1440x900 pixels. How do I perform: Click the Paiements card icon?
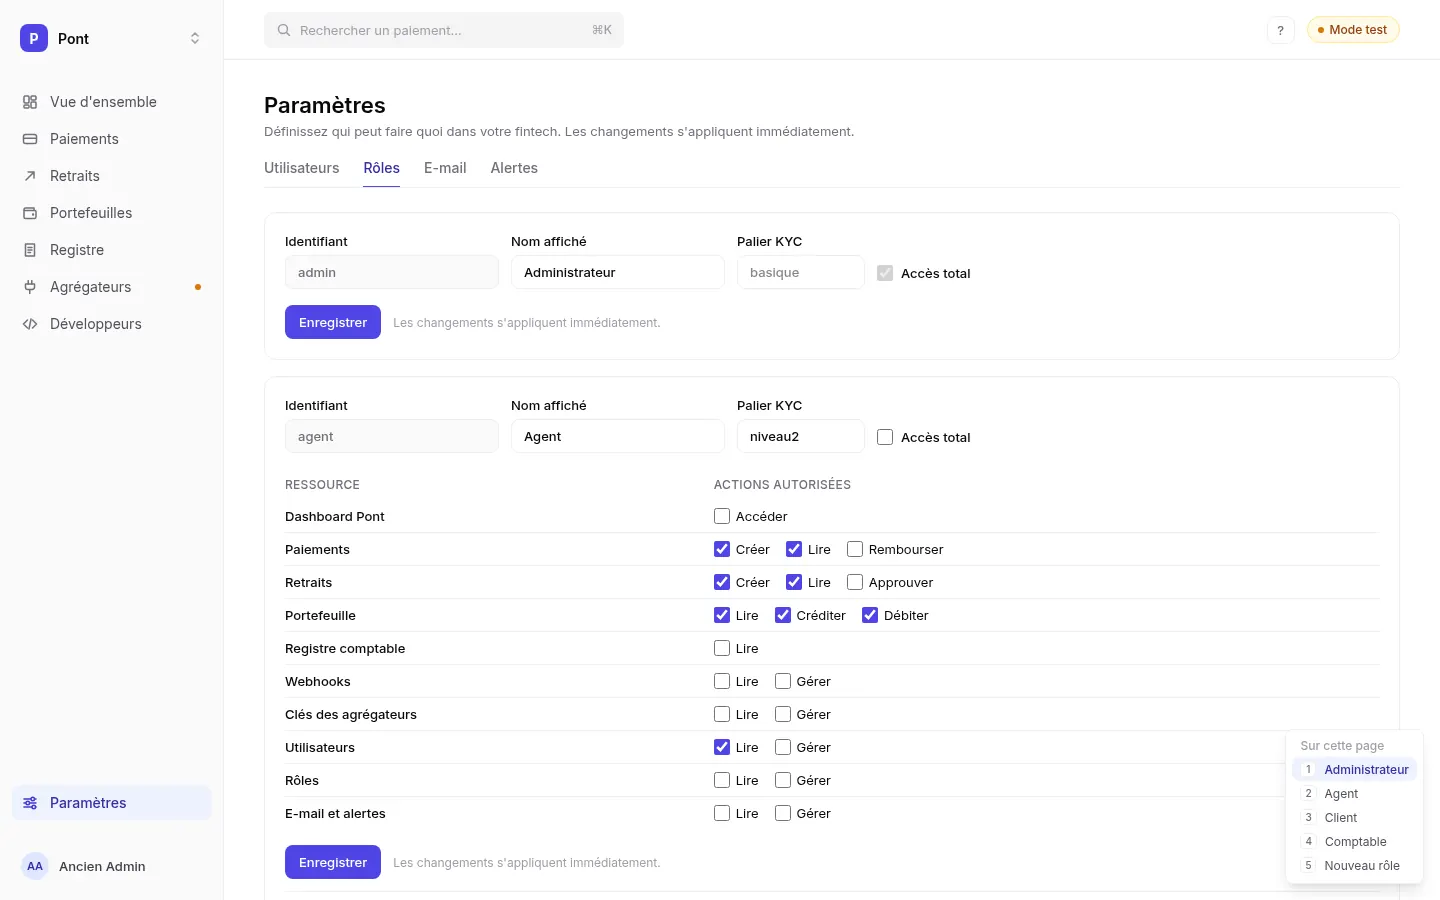30,139
